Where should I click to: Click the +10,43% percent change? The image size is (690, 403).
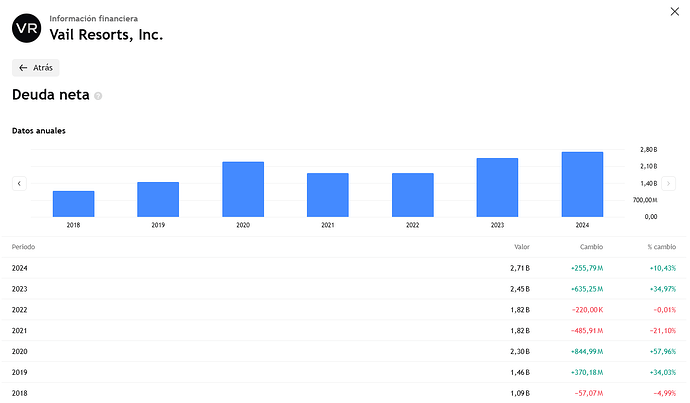pyautogui.click(x=663, y=268)
